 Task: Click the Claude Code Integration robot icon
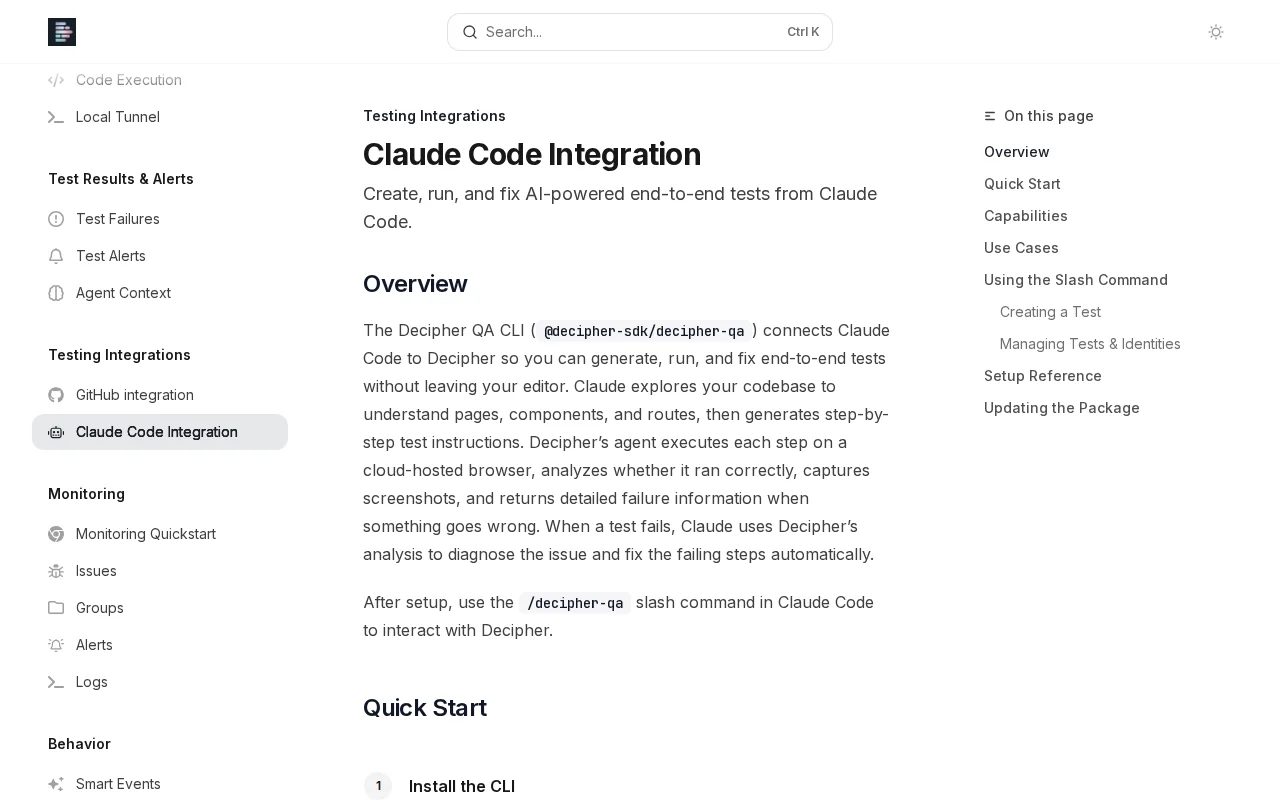point(56,432)
